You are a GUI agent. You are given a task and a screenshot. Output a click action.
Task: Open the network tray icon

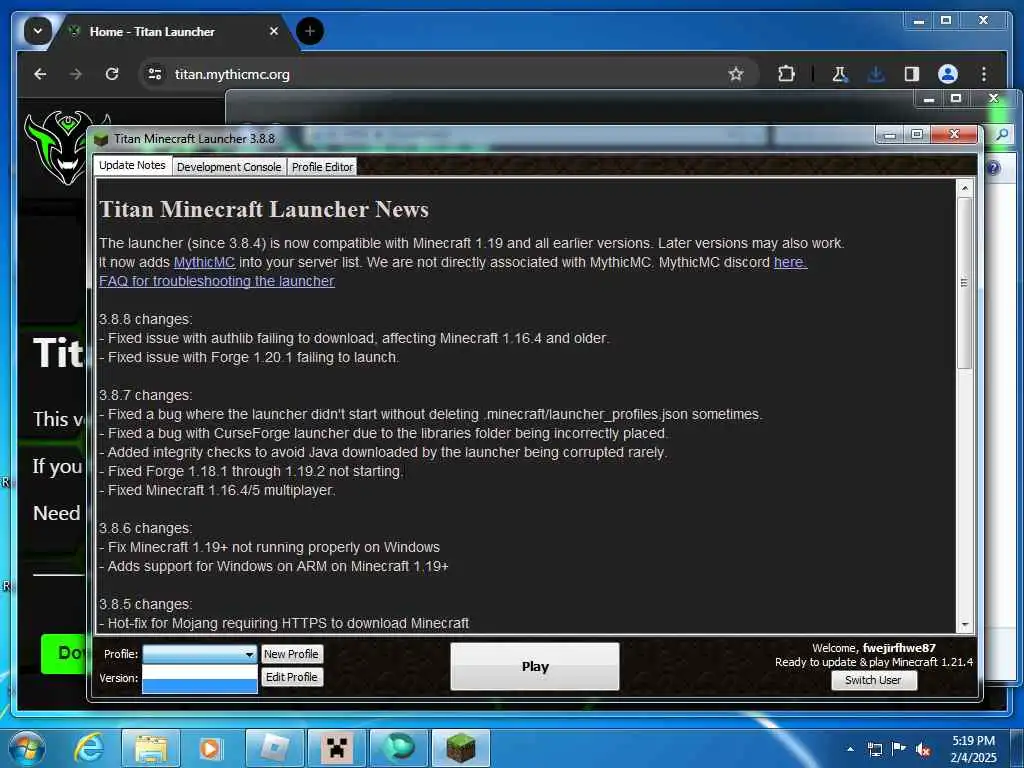(874, 749)
